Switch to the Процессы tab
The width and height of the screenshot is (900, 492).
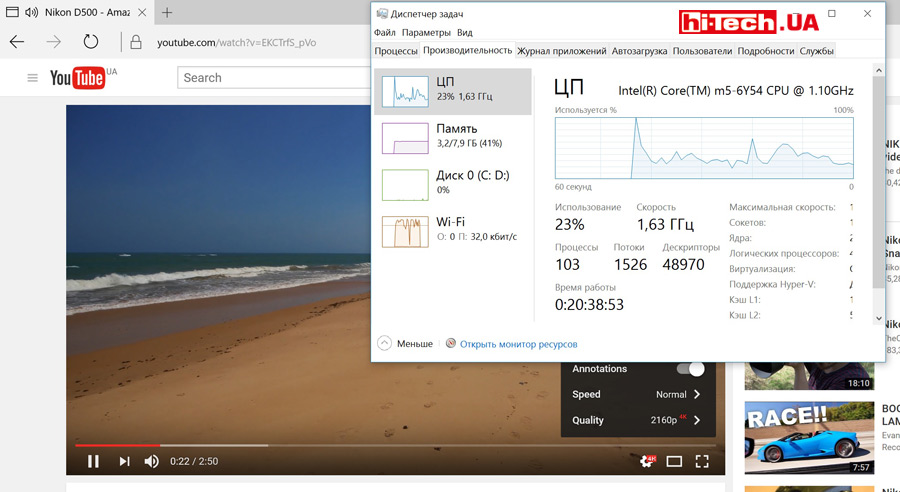tap(396, 51)
